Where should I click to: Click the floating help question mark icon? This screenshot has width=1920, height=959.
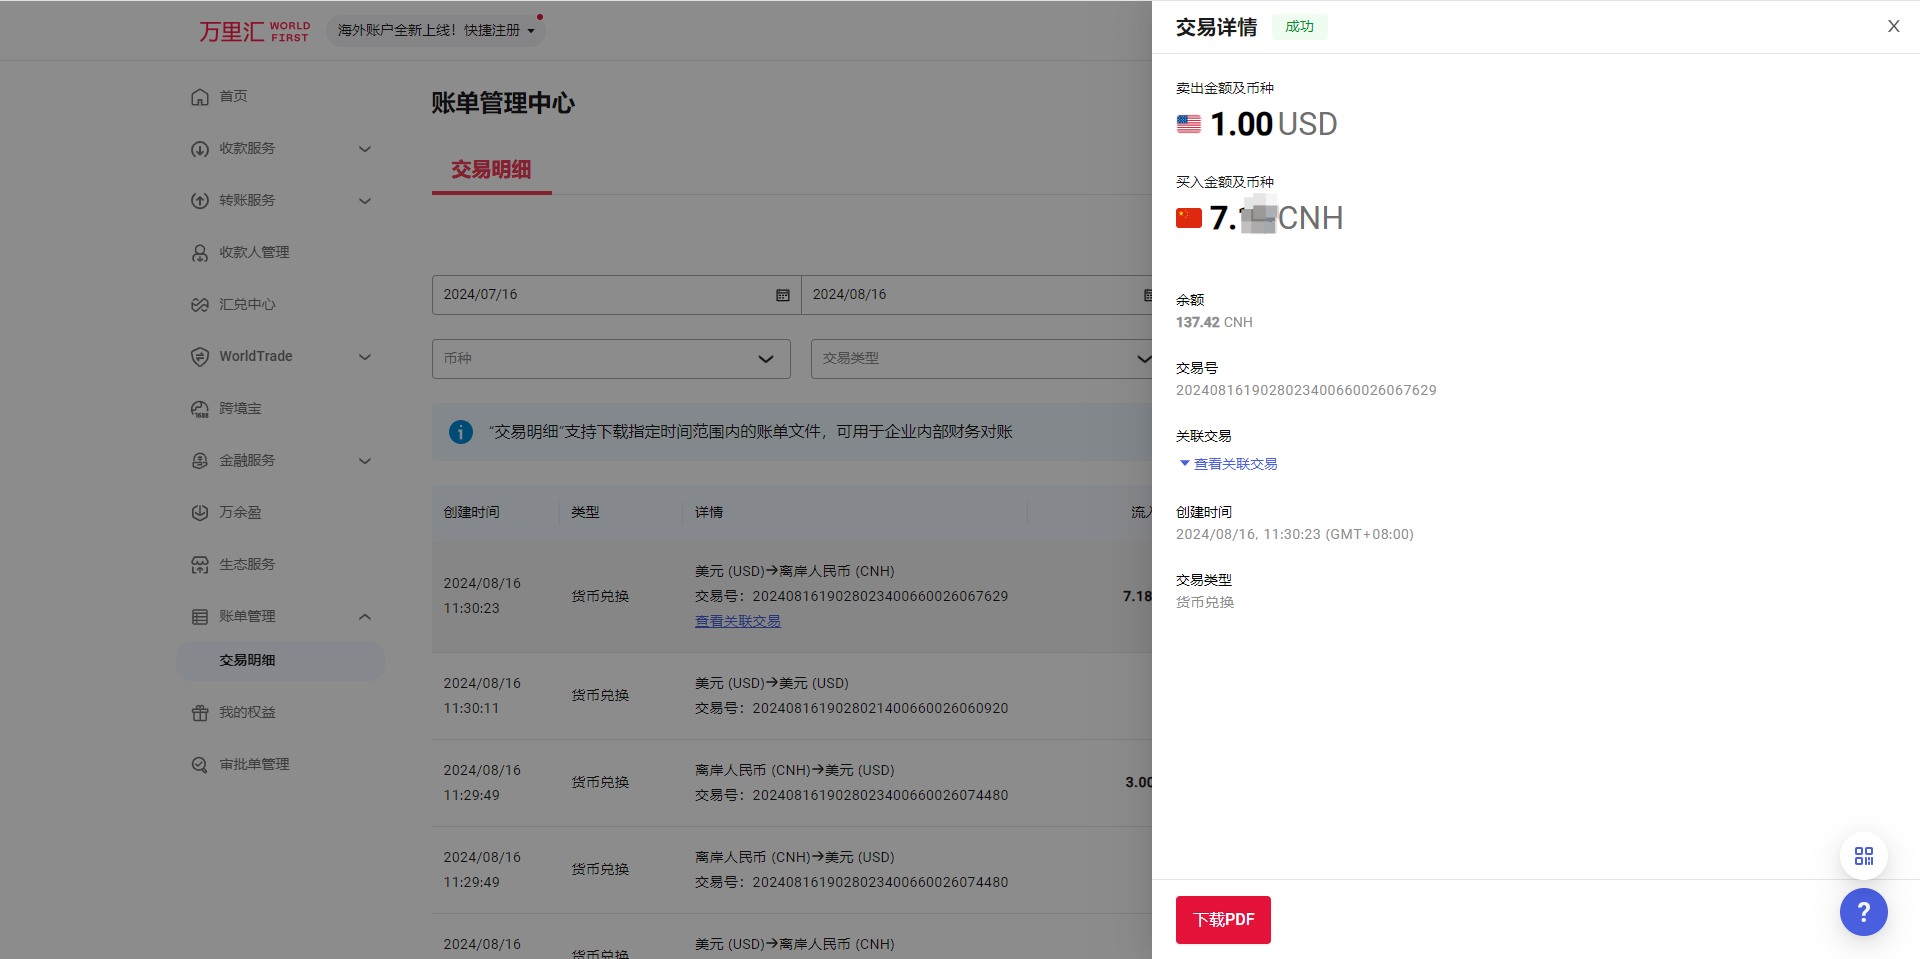(x=1863, y=912)
